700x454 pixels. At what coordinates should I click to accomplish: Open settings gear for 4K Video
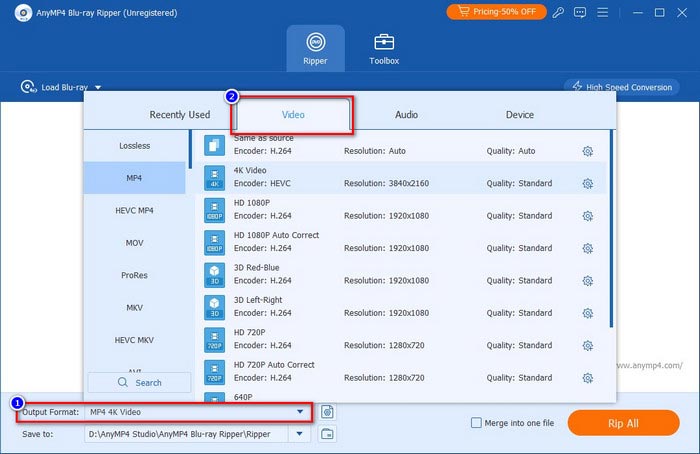(x=588, y=183)
